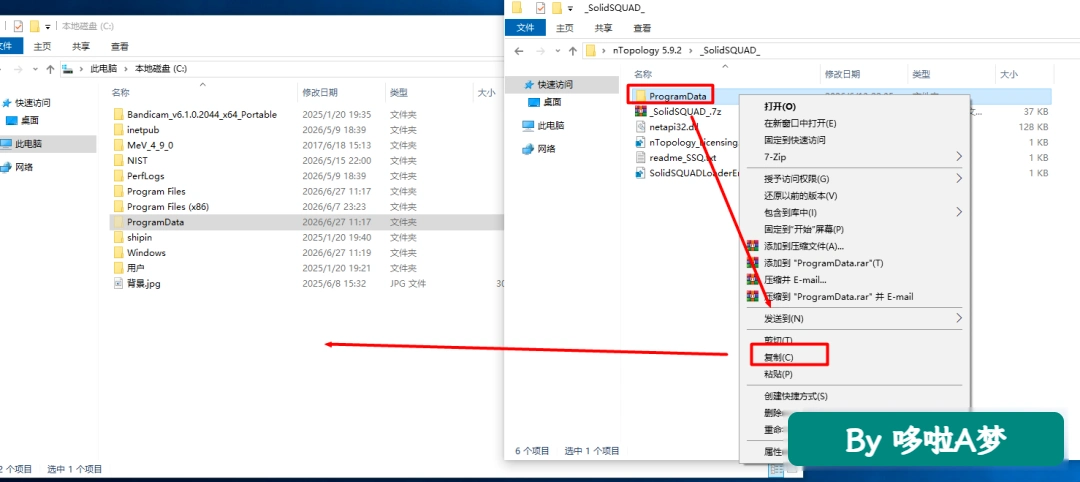This screenshot has width=1080, height=482.
Task: Choose 打开(O) from the context menu
Action: 780,107
